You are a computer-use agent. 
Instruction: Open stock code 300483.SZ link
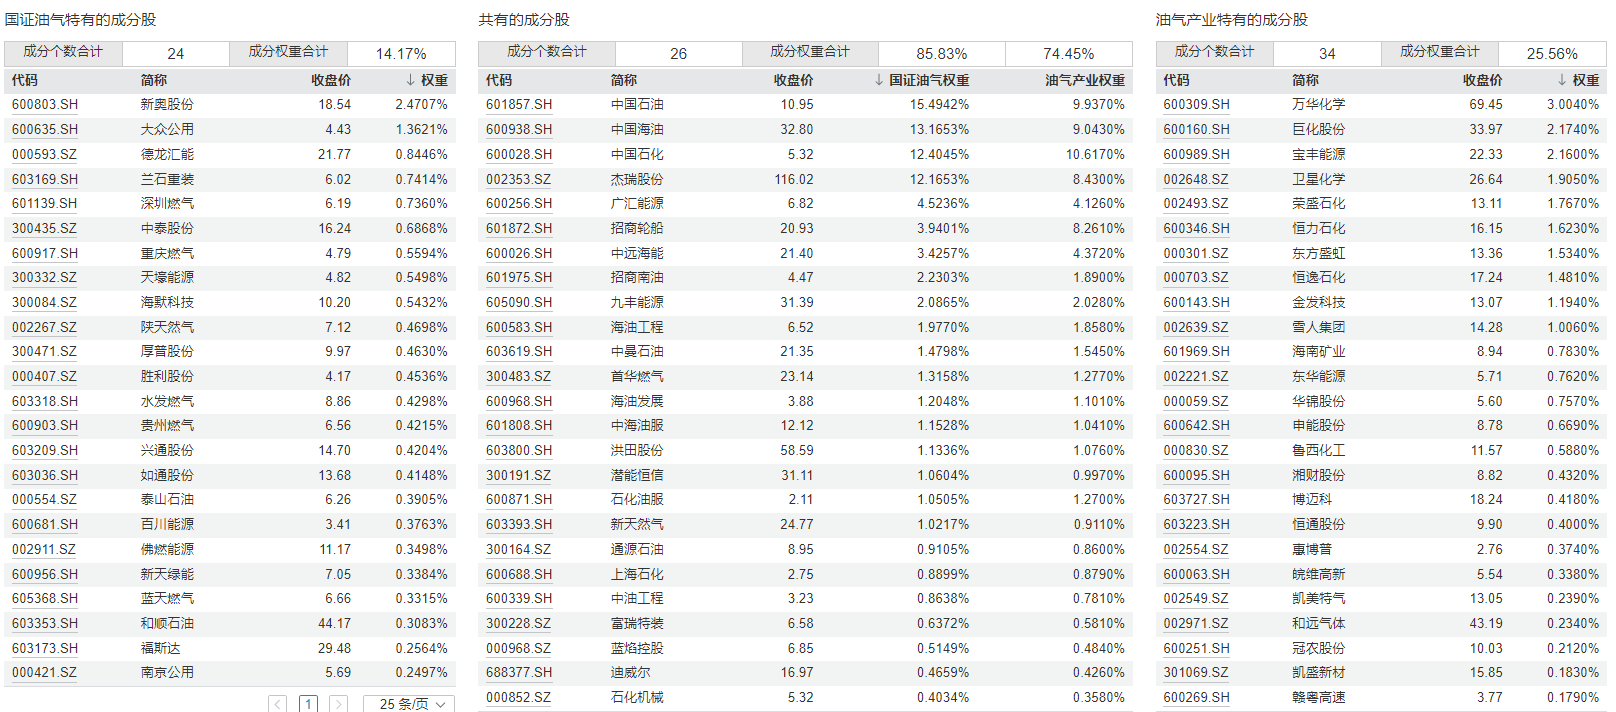tap(519, 376)
